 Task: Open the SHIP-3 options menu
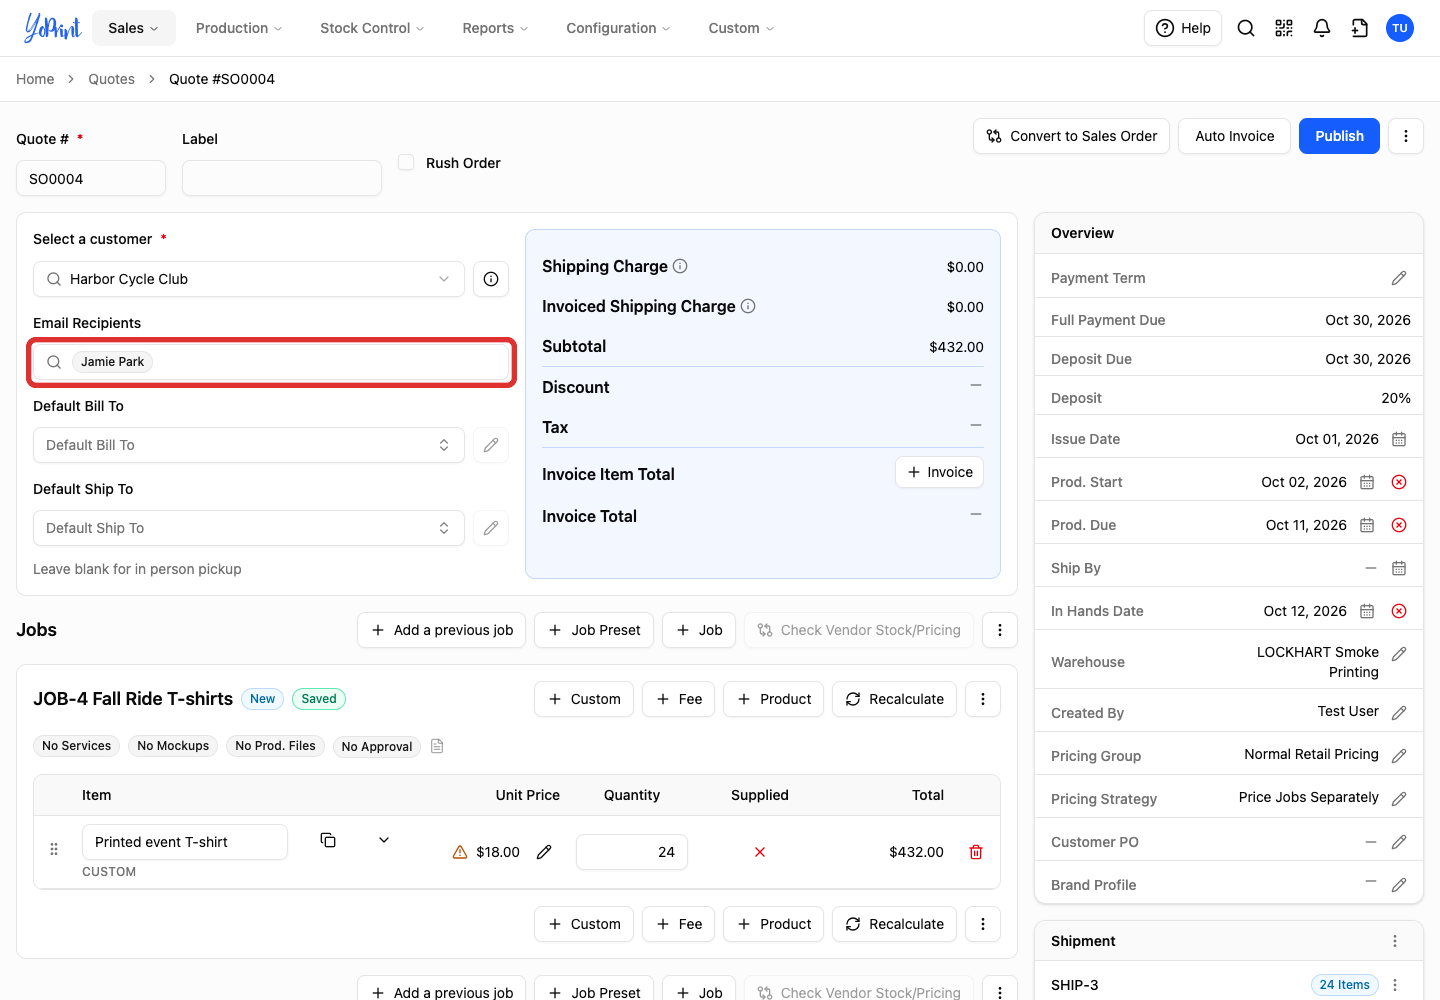point(1395,985)
